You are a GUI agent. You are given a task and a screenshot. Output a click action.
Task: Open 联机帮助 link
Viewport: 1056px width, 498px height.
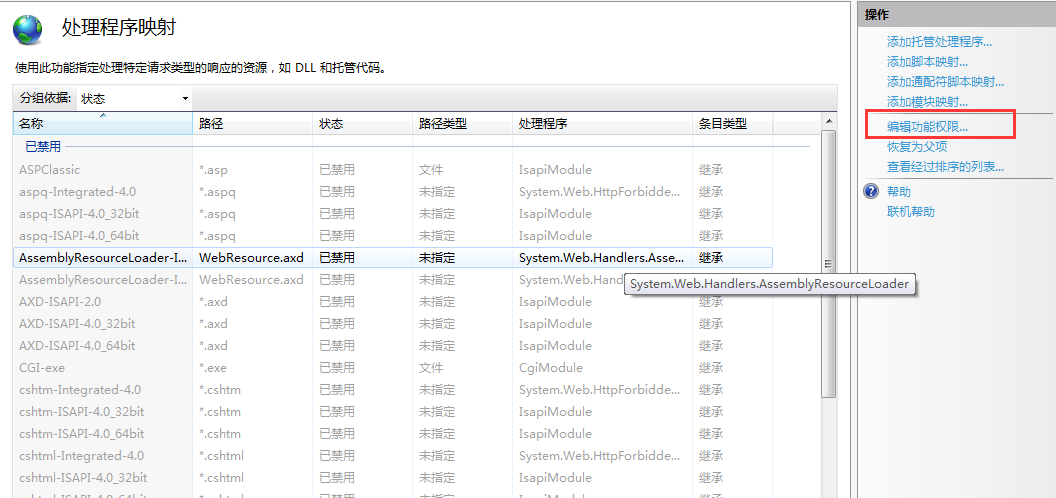910,212
